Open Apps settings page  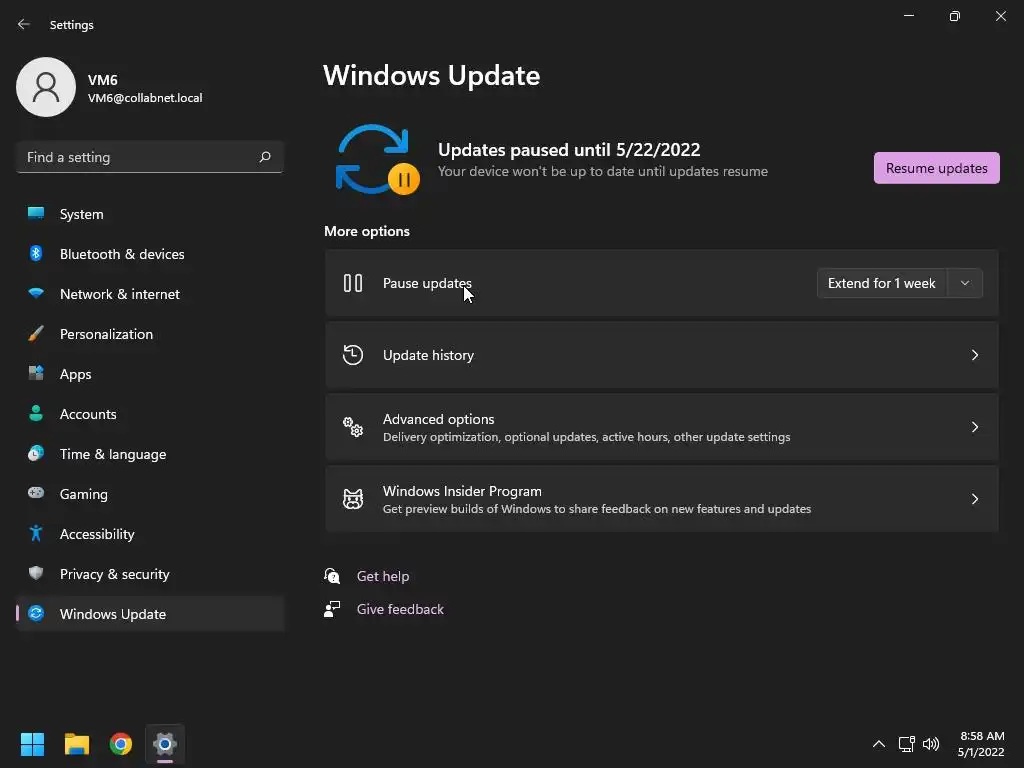[x=150, y=374]
